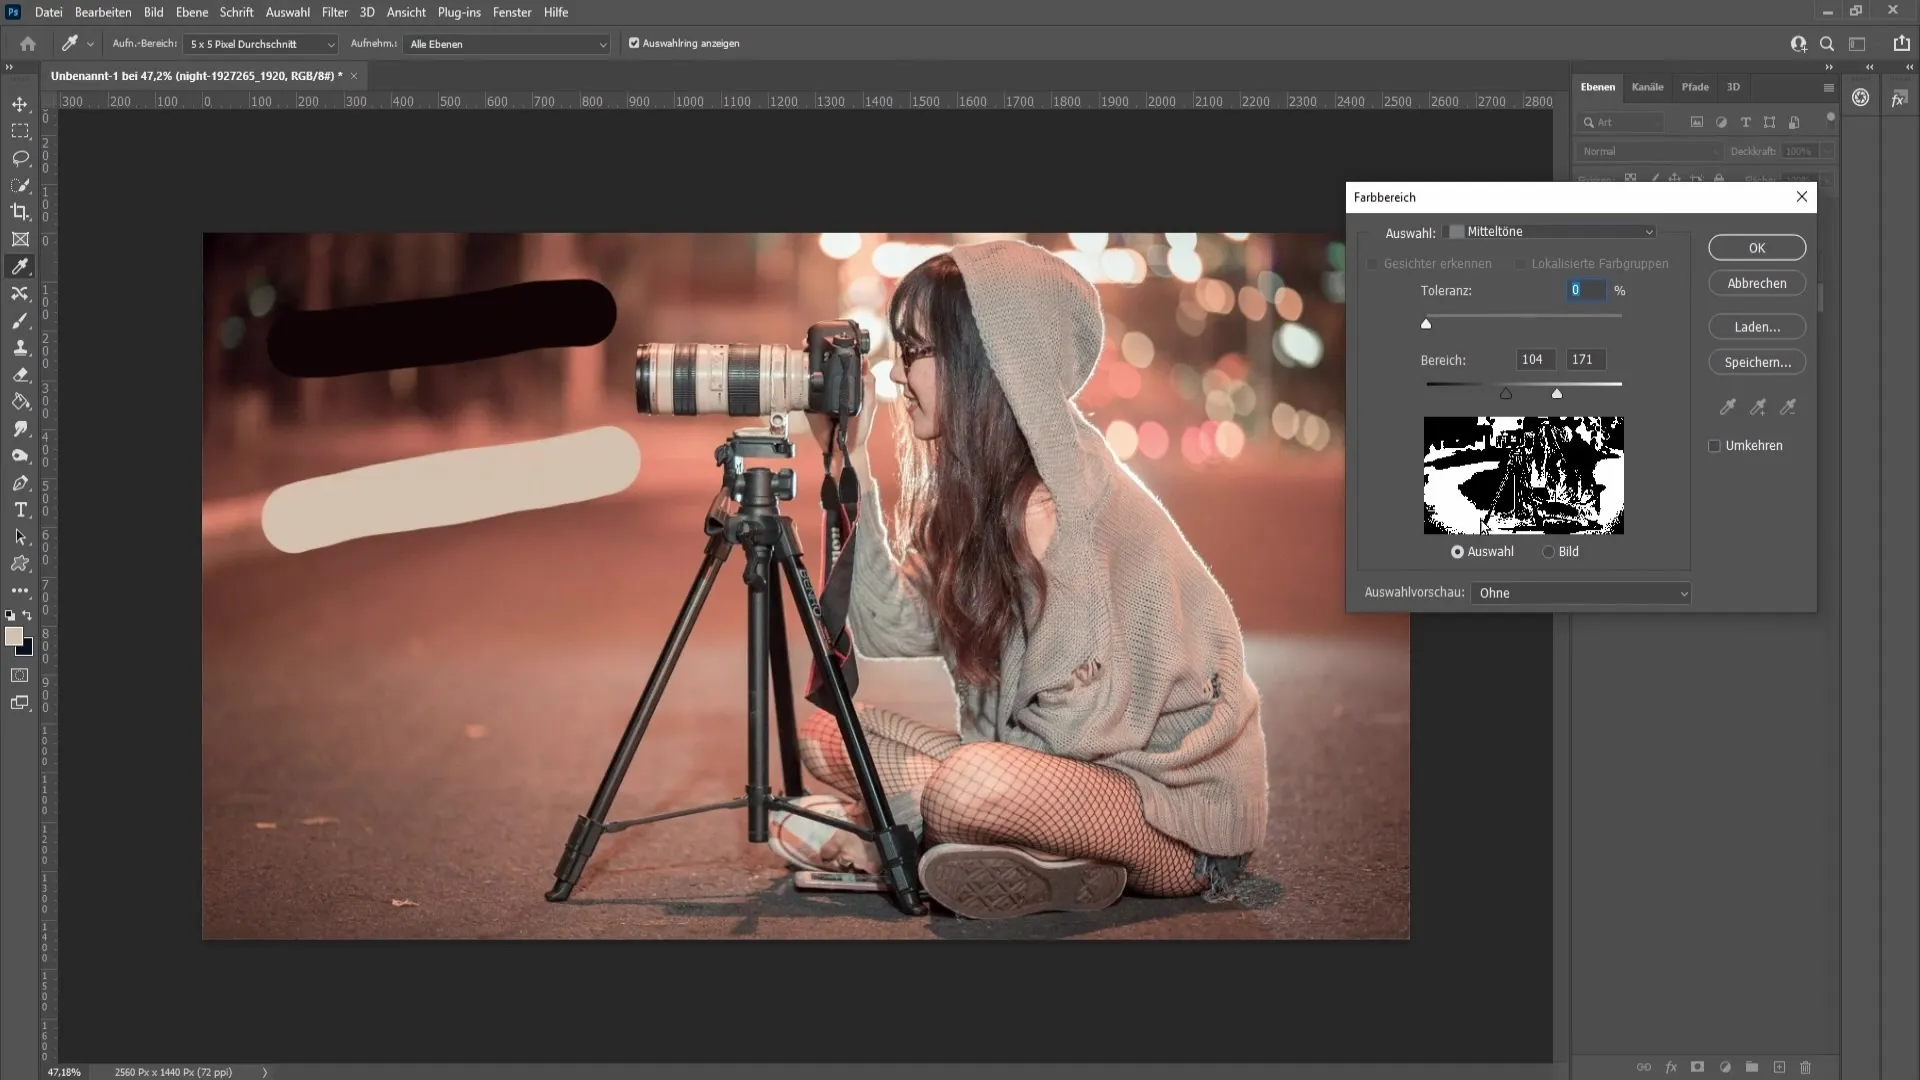Viewport: 1920px width, 1080px height.
Task: Click the foreground color swatch
Action: click(13, 636)
